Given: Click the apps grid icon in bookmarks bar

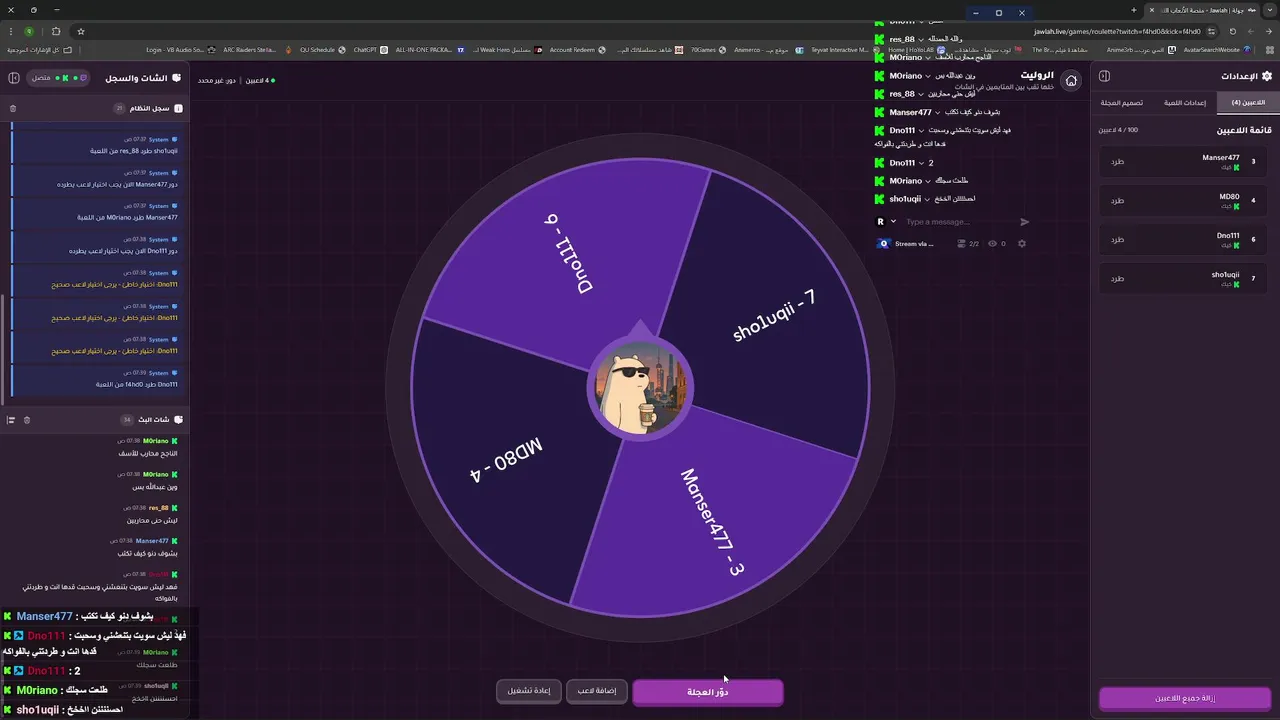Looking at the screenshot, I should (x=1270, y=50).
